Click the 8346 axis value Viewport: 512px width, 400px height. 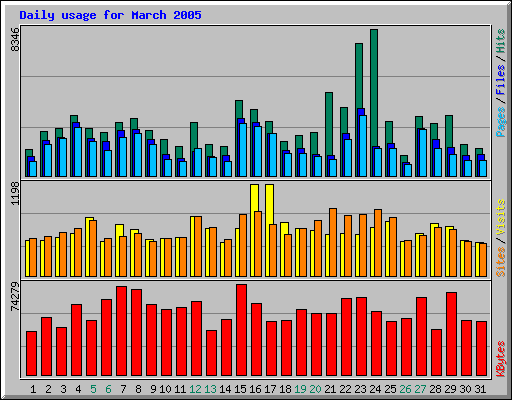point(15,40)
